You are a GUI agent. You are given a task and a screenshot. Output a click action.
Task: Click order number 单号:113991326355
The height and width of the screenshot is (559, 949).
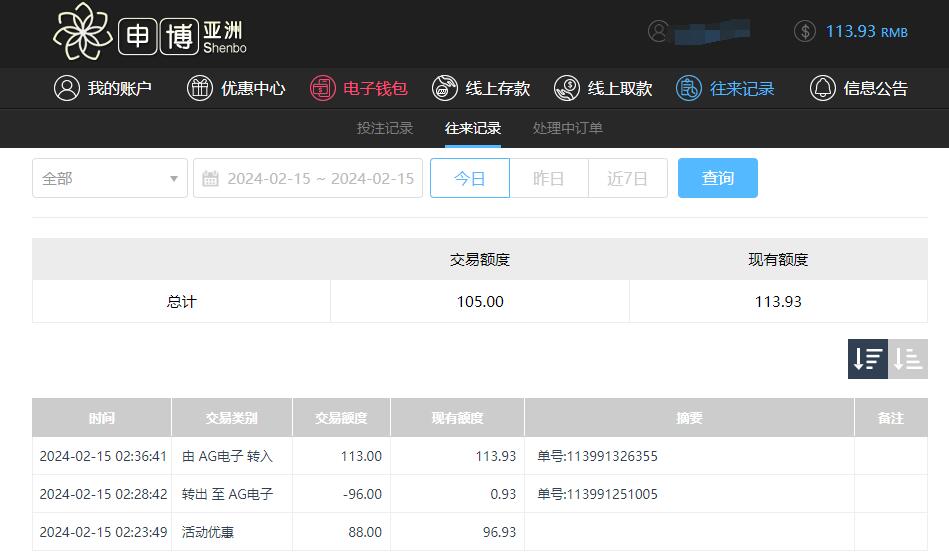tap(597, 456)
